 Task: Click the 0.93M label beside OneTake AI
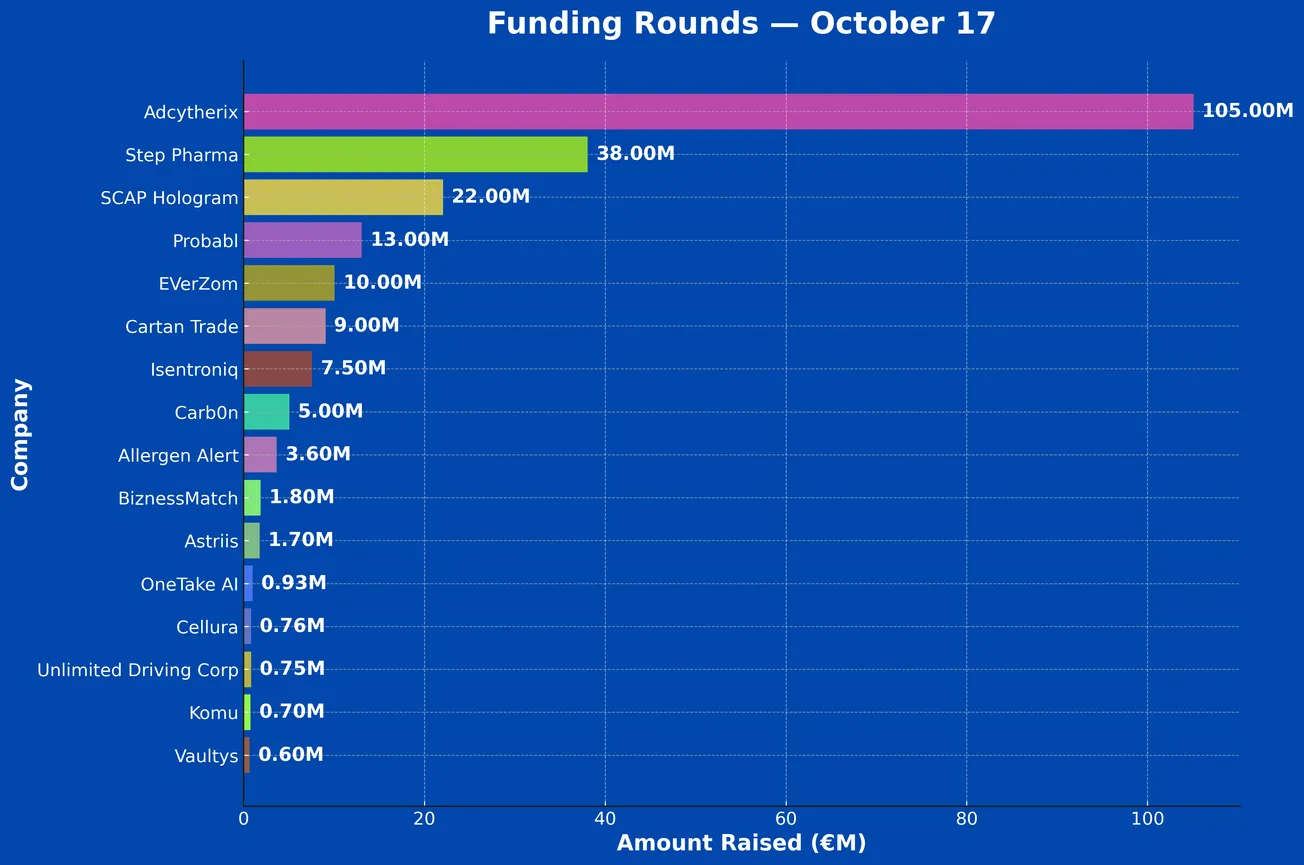point(294,583)
